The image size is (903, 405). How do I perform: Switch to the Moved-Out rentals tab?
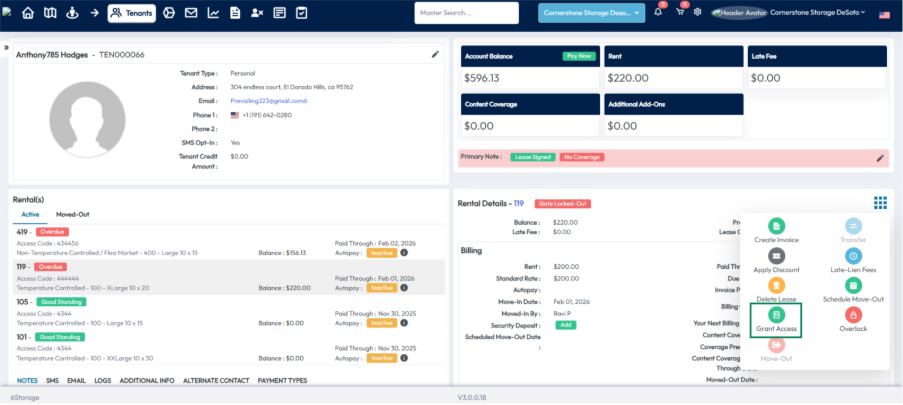[72, 214]
